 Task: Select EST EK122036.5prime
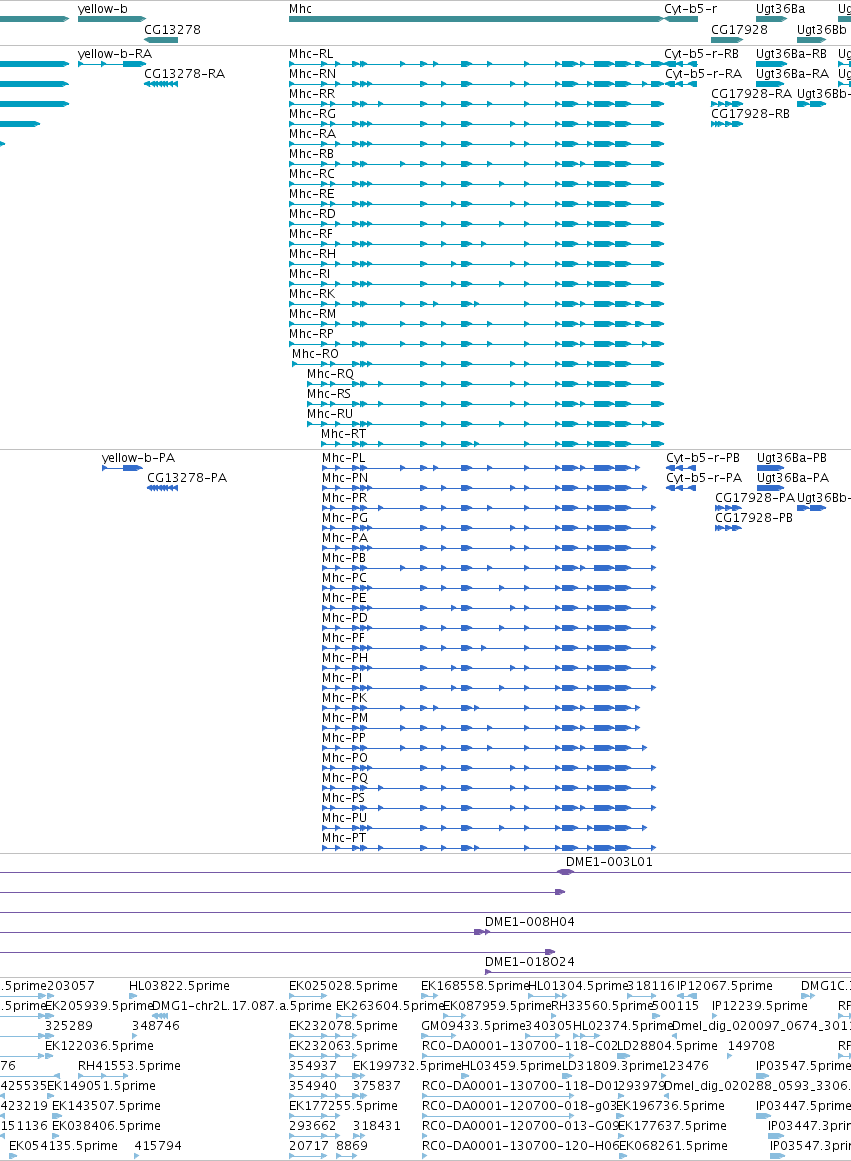pyautogui.click(x=99, y=1046)
